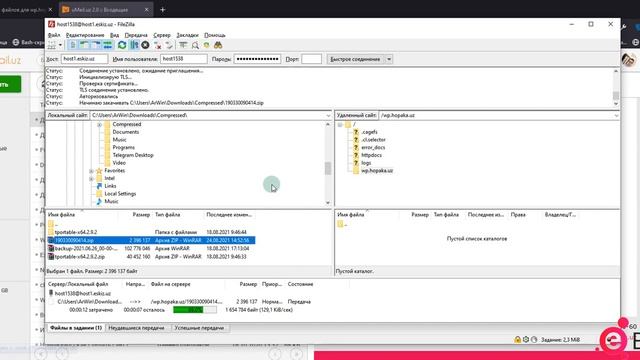Screen dimensions: 640x360
Task: Open the Передача menu
Action: [x=136, y=35]
